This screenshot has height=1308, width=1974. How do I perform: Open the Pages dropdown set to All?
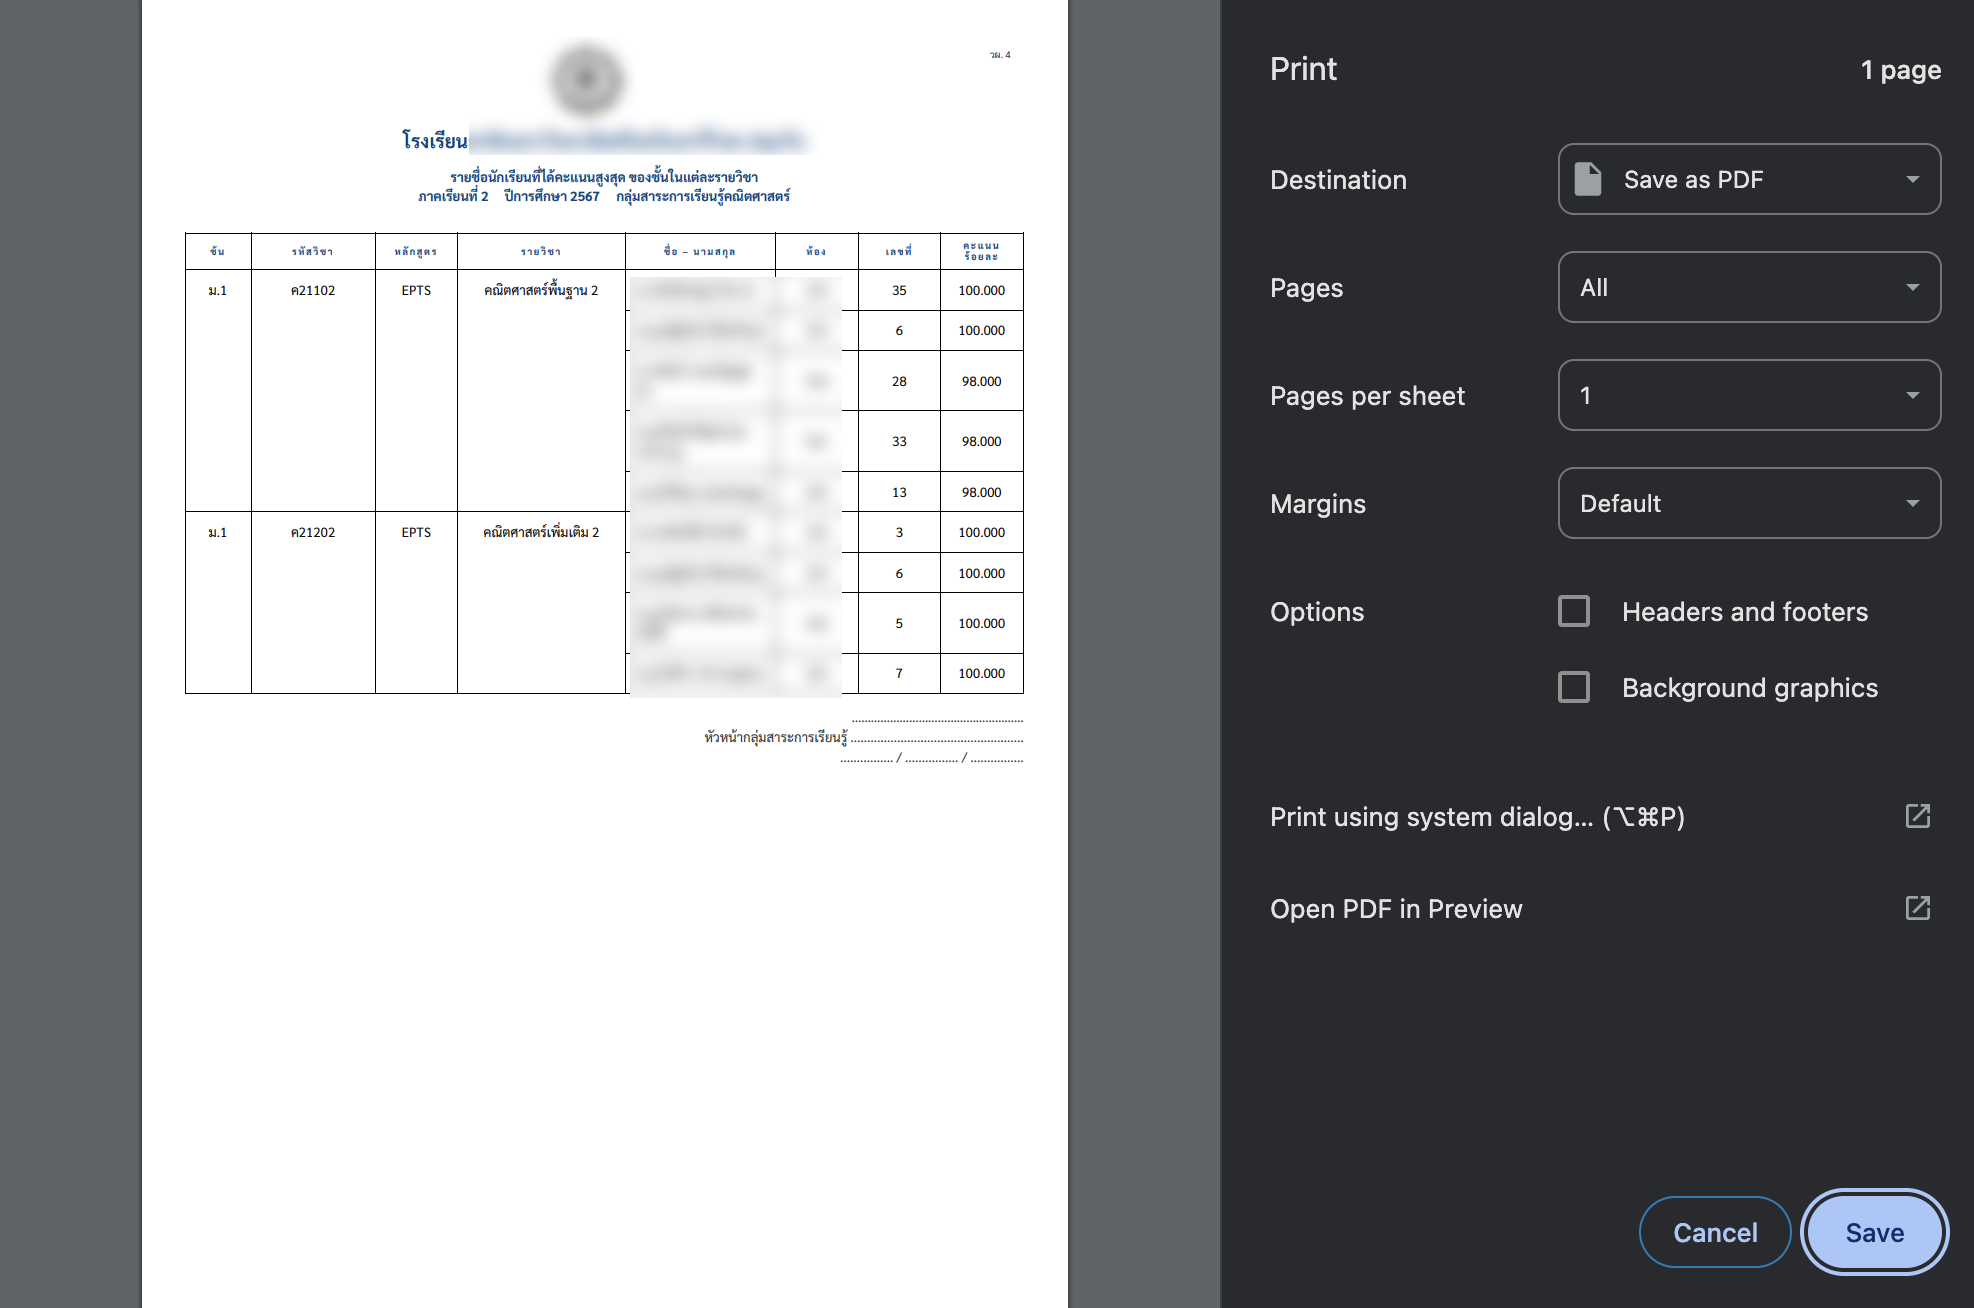[1748, 287]
